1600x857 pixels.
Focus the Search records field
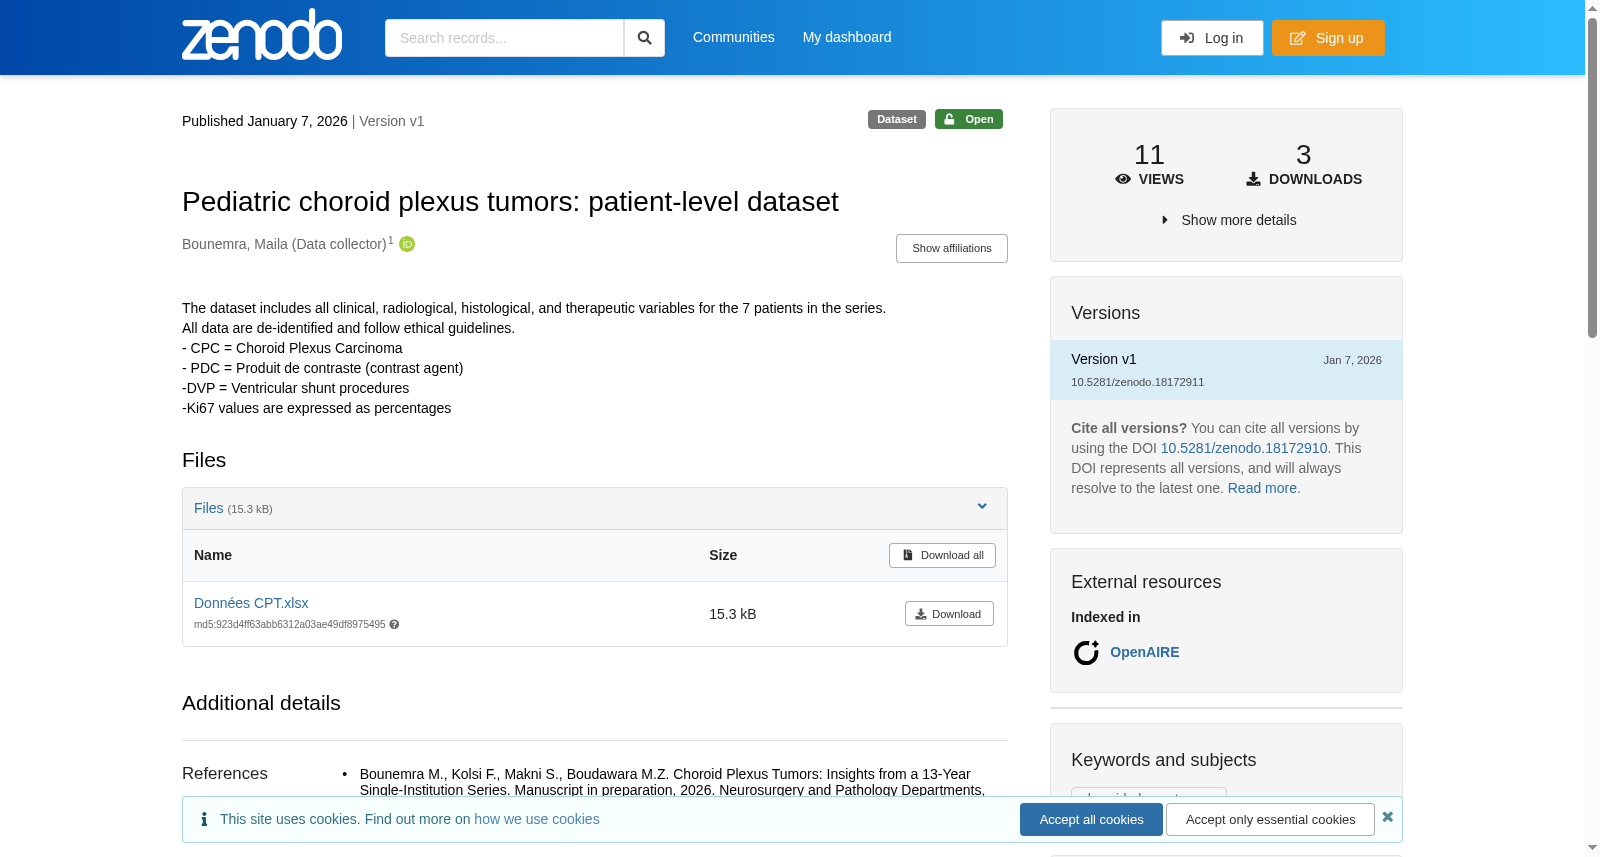coord(504,38)
